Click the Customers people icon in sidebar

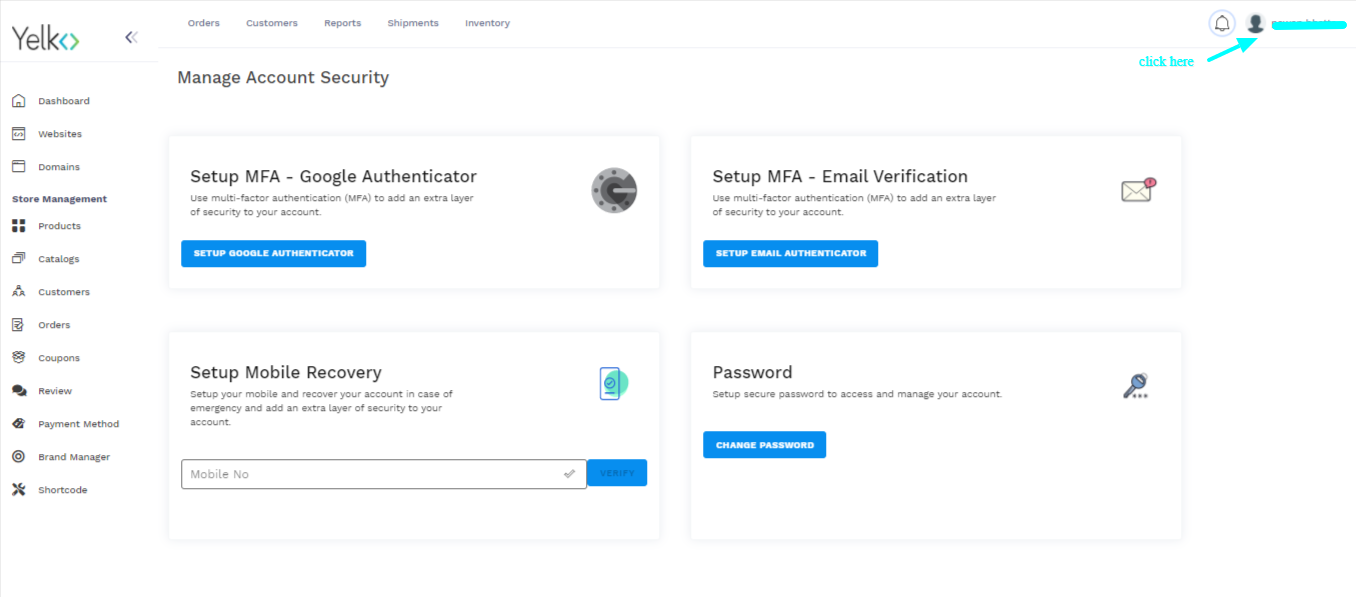pos(18,292)
